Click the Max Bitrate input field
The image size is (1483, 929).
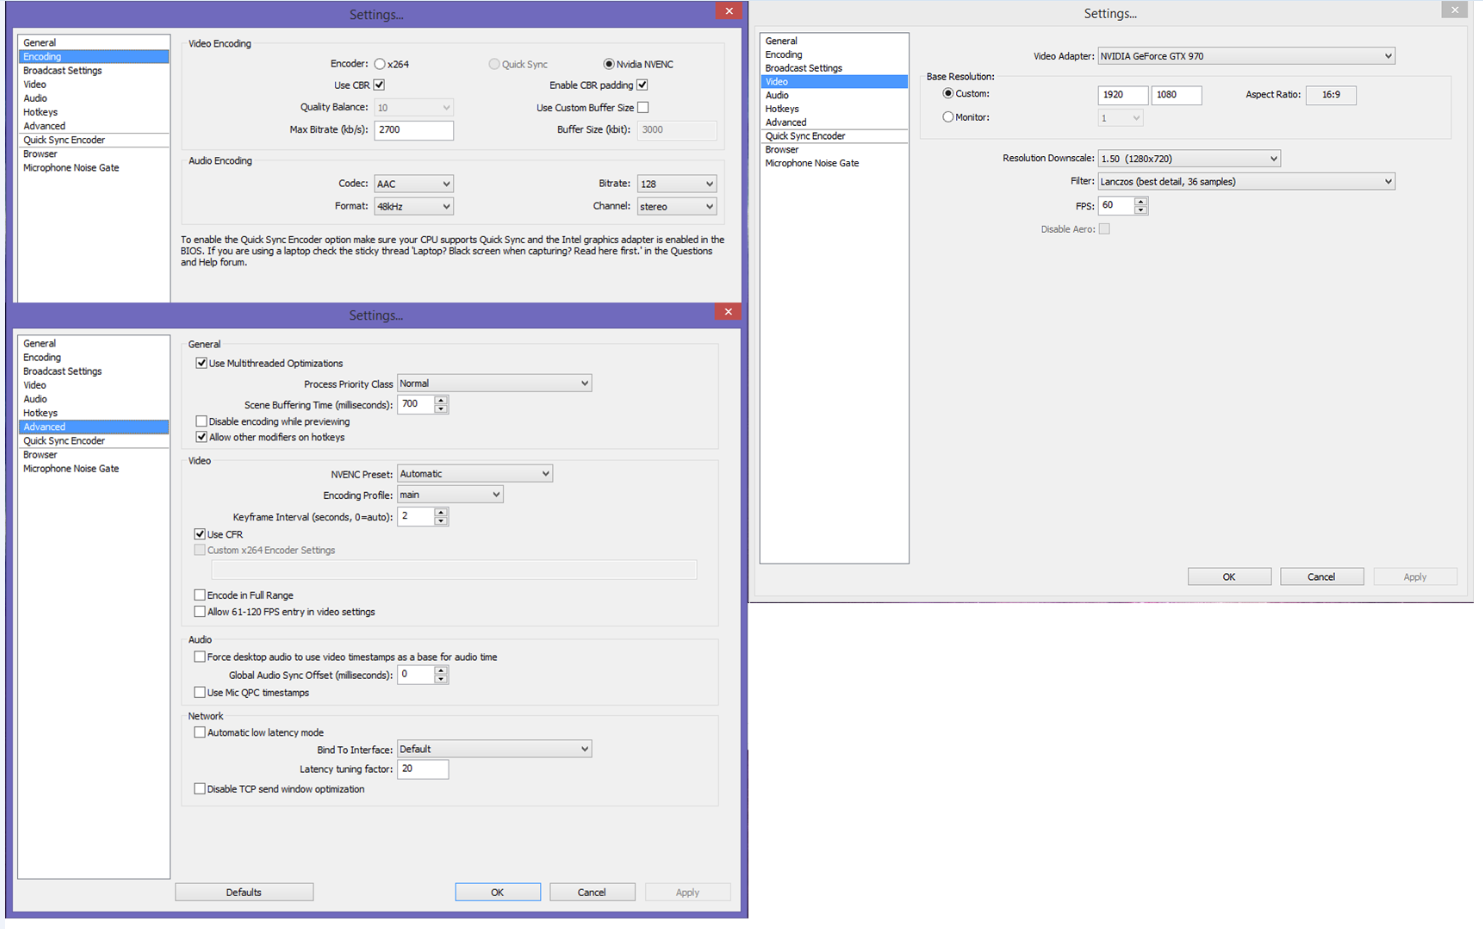pyautogui.click(x=414, y=130)
